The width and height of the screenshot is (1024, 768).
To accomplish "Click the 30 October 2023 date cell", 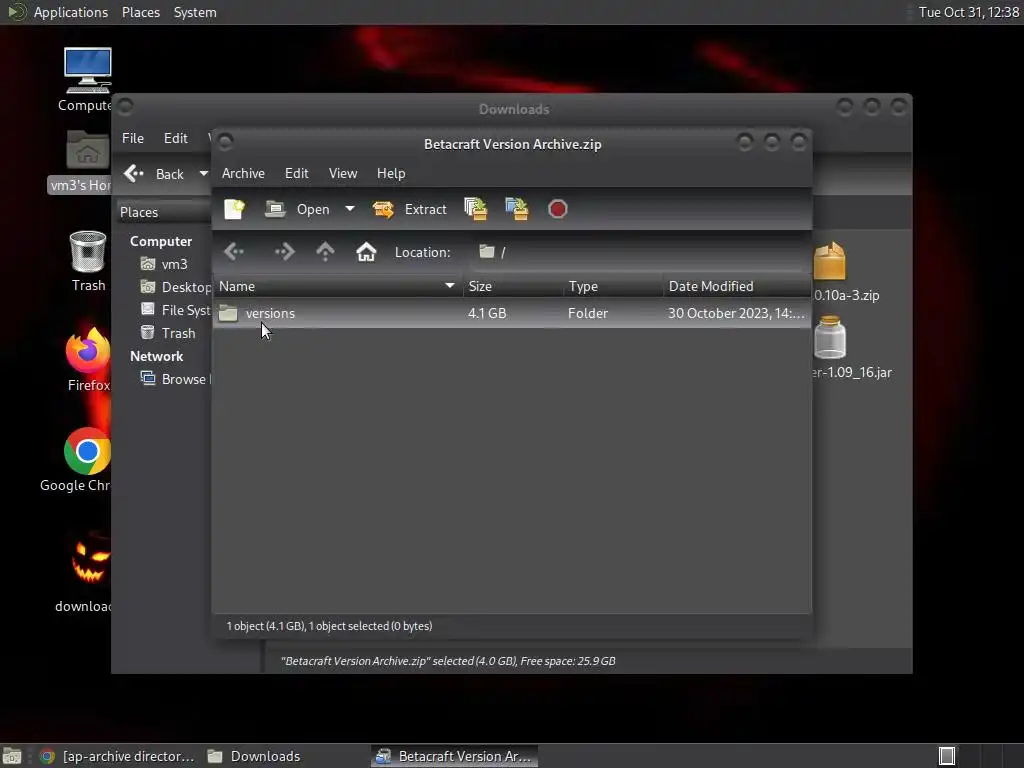I will pyautogui.click(x=736, y=313).
